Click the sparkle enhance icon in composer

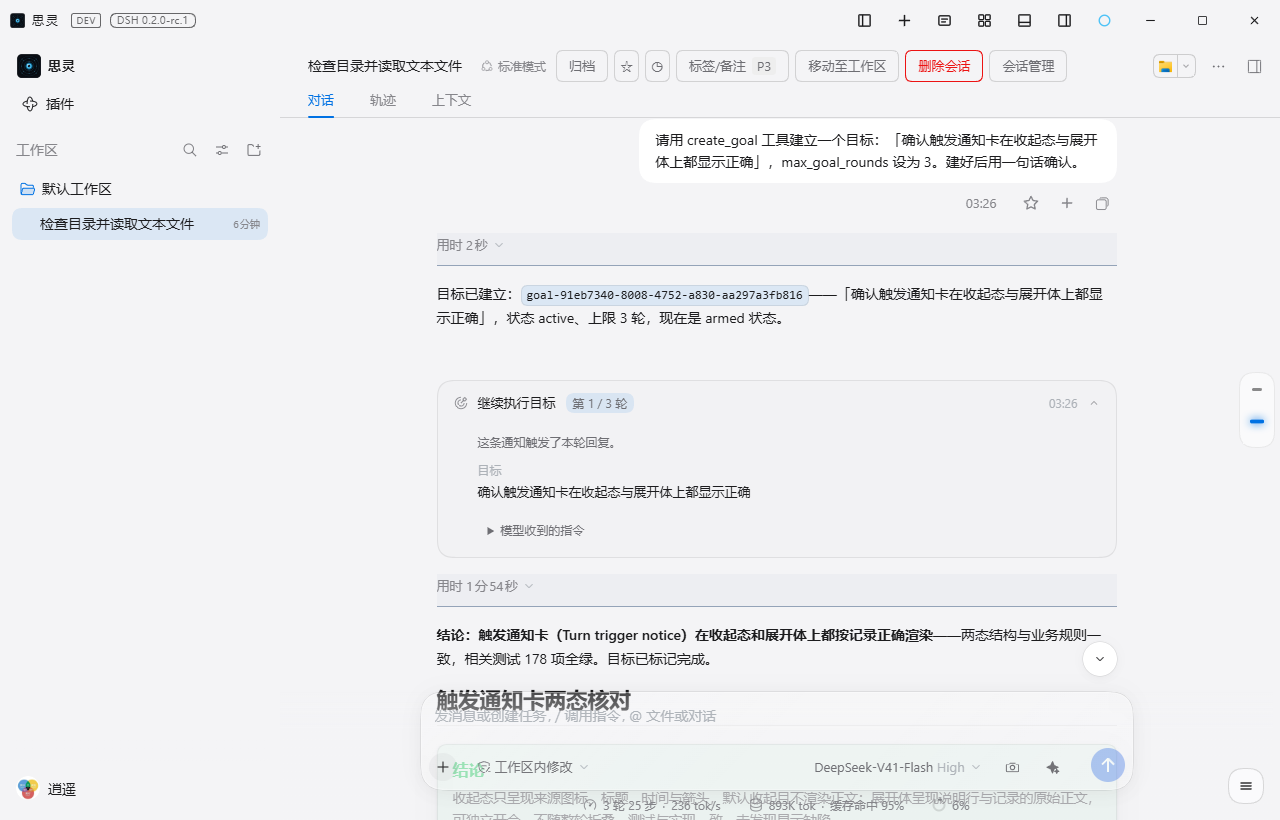(x=1052, y=767)
